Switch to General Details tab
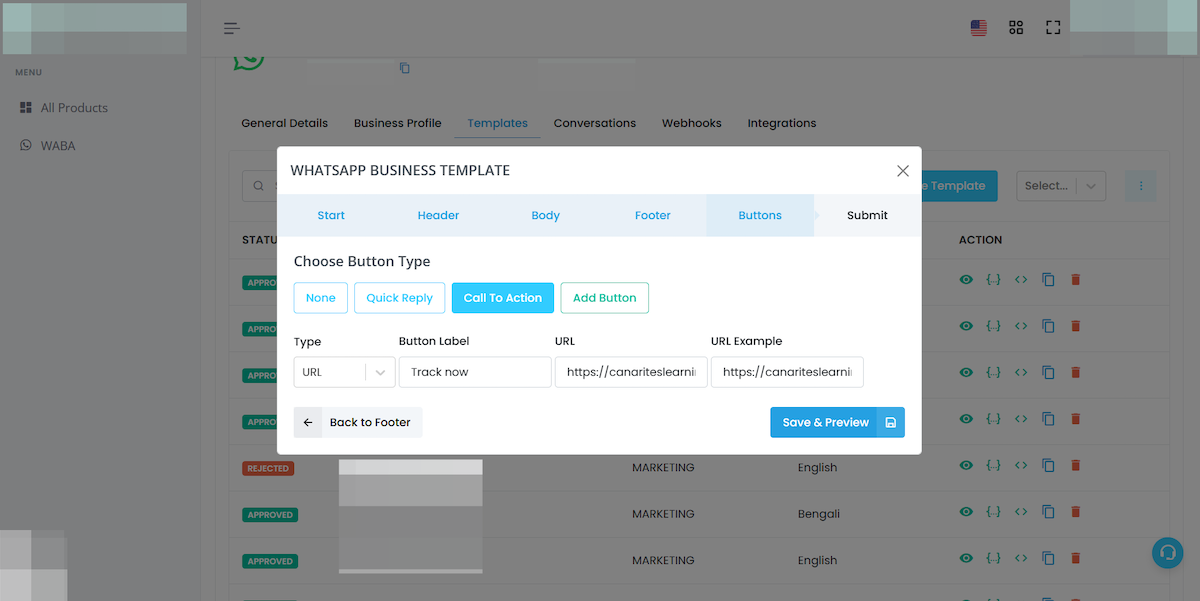This screenshot has height=601, width=1200. point(285,123)
